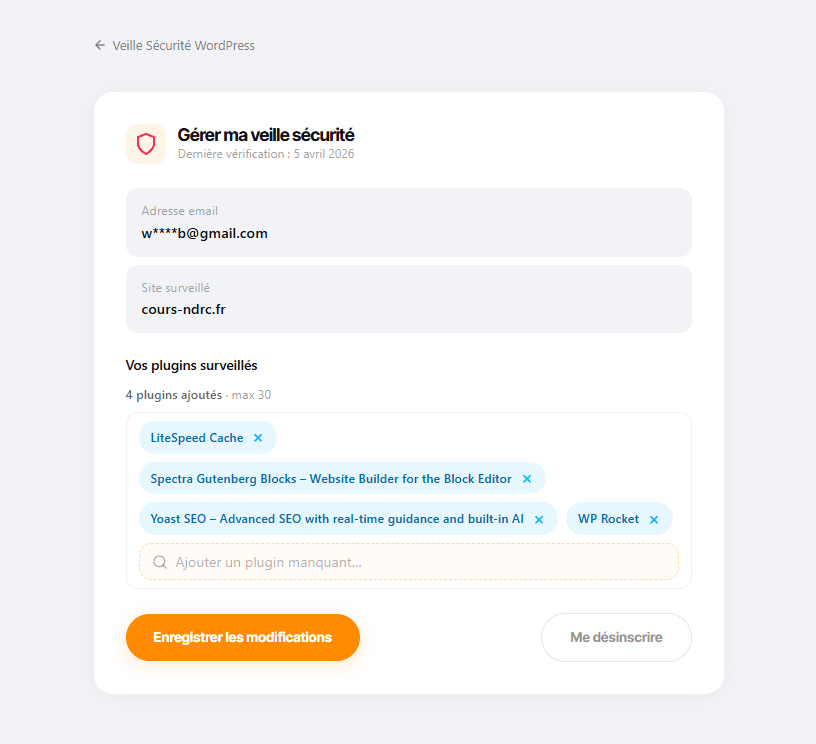This screenshot has width=816, height=744.
Task: Remove Yoast SEO with its X icon
Action: pos(540,519)
